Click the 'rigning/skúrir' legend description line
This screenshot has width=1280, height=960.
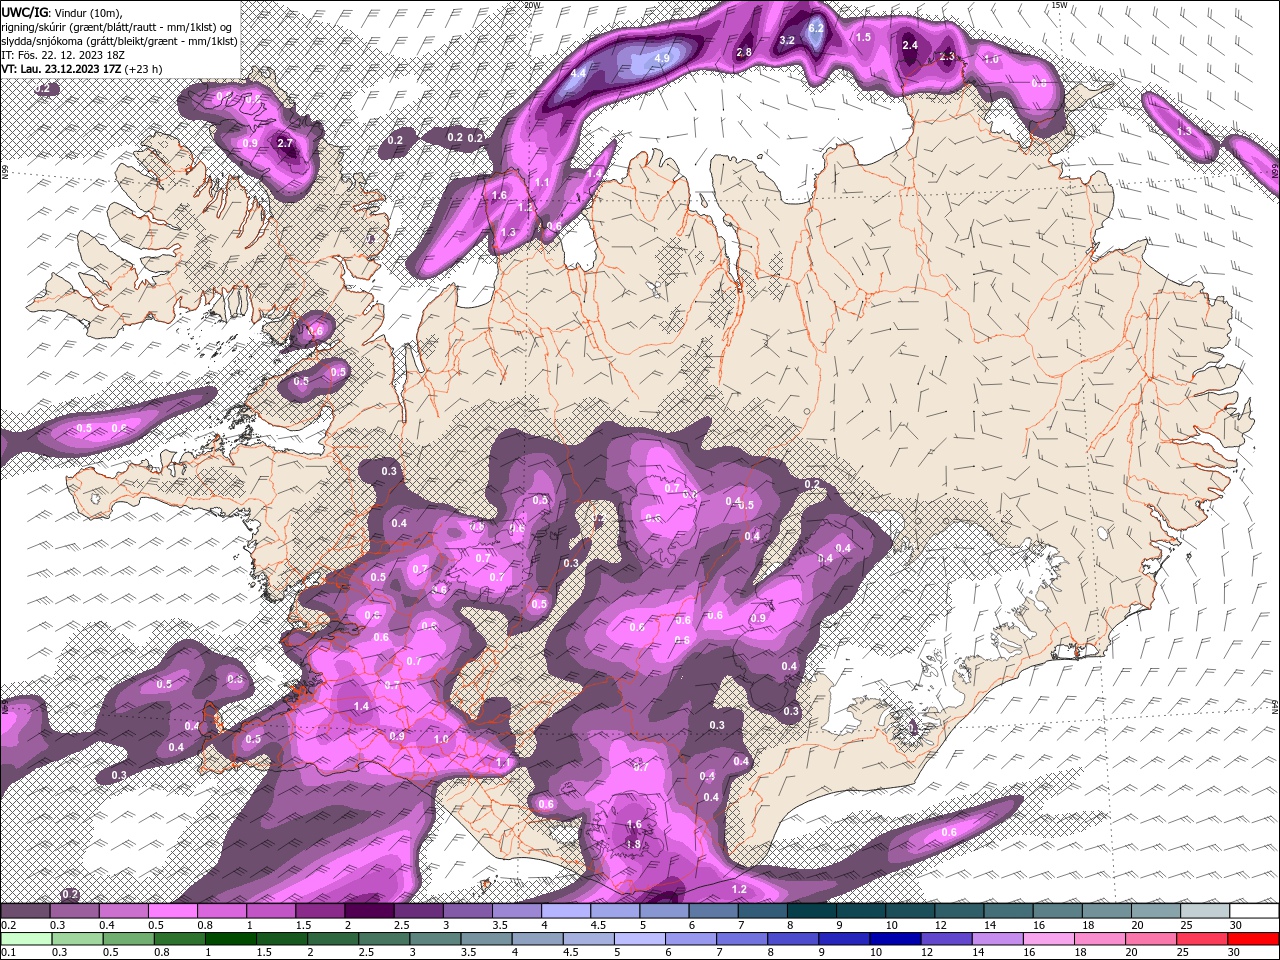(117, 26)
